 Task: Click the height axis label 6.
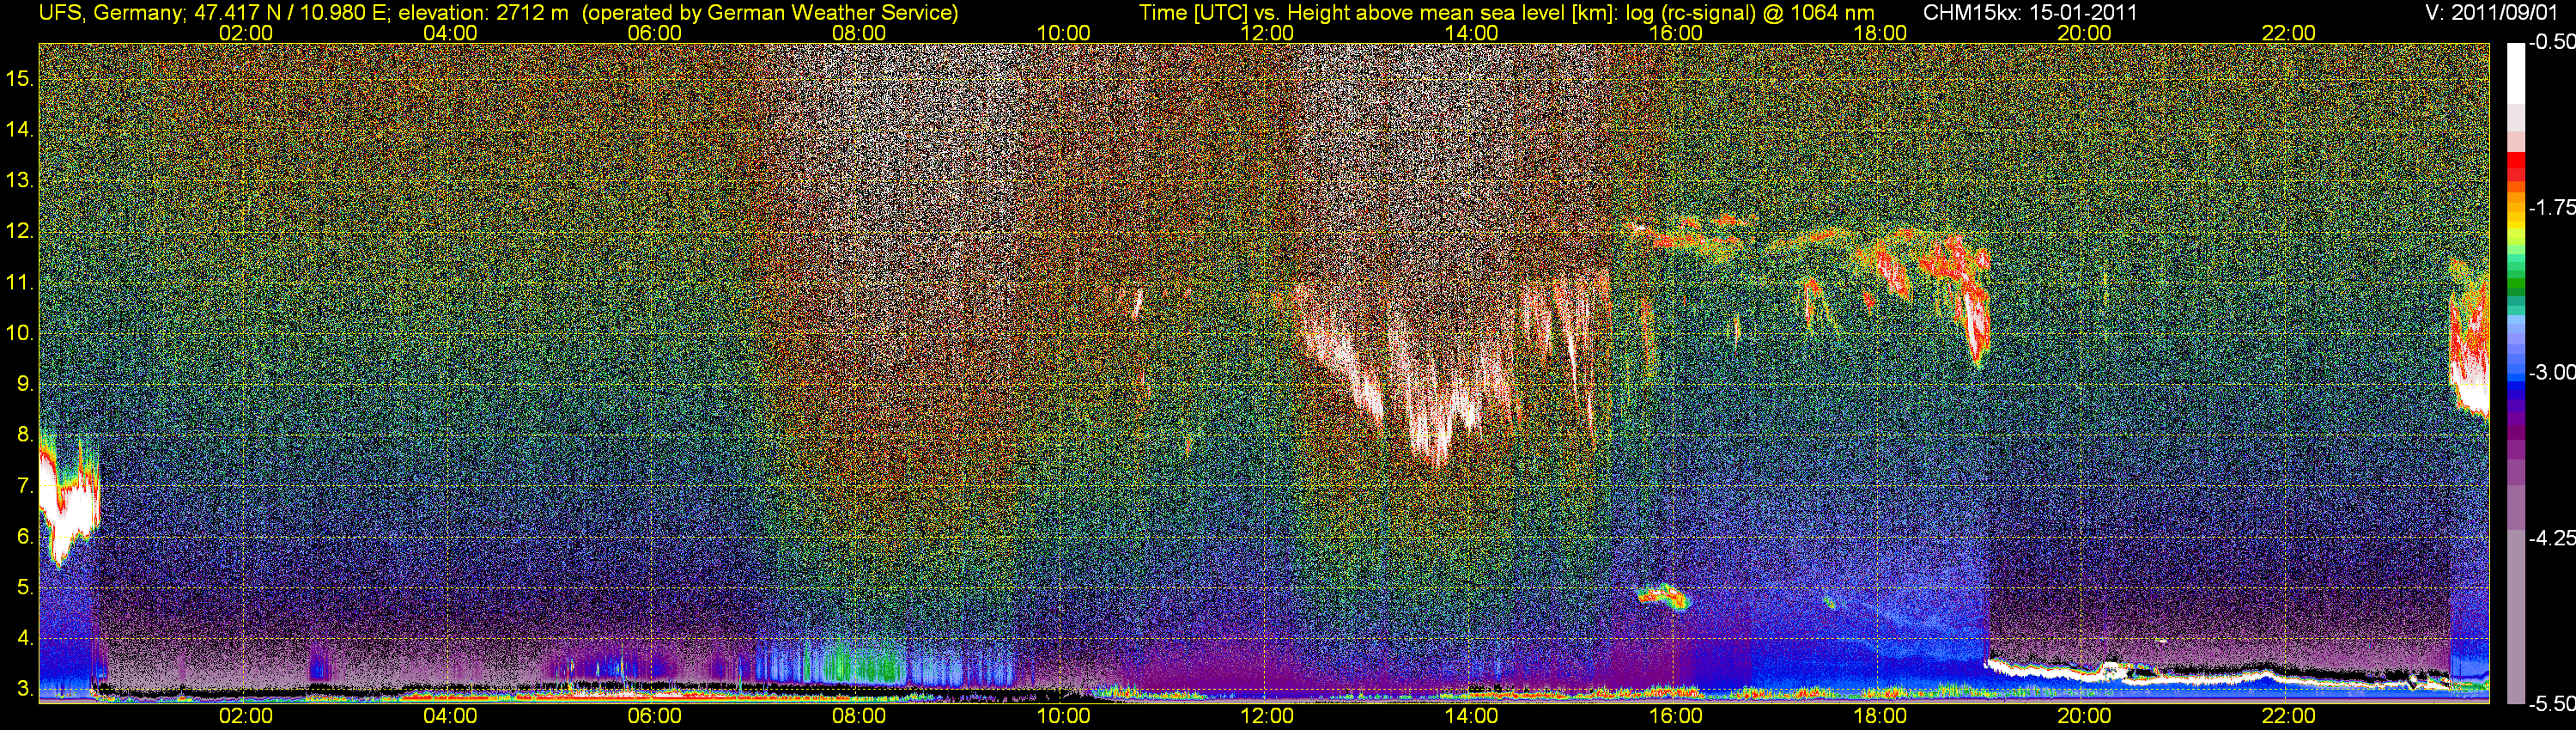coord(25,537)
